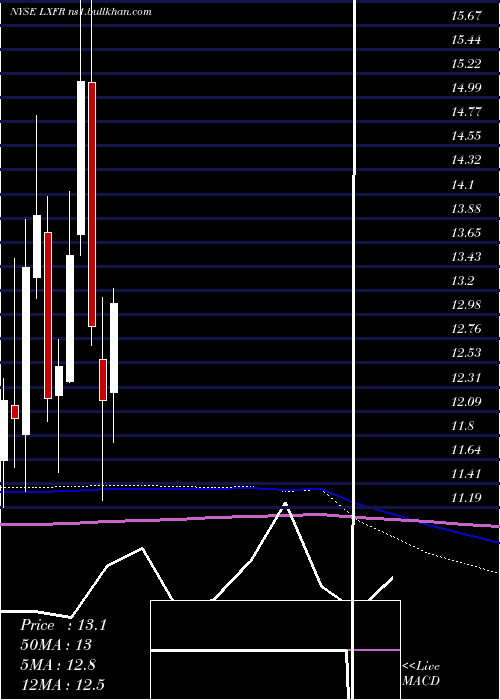Click the 13.65 price axis label
The height and width of the screenshot is (700, 500).
[466, 233]
